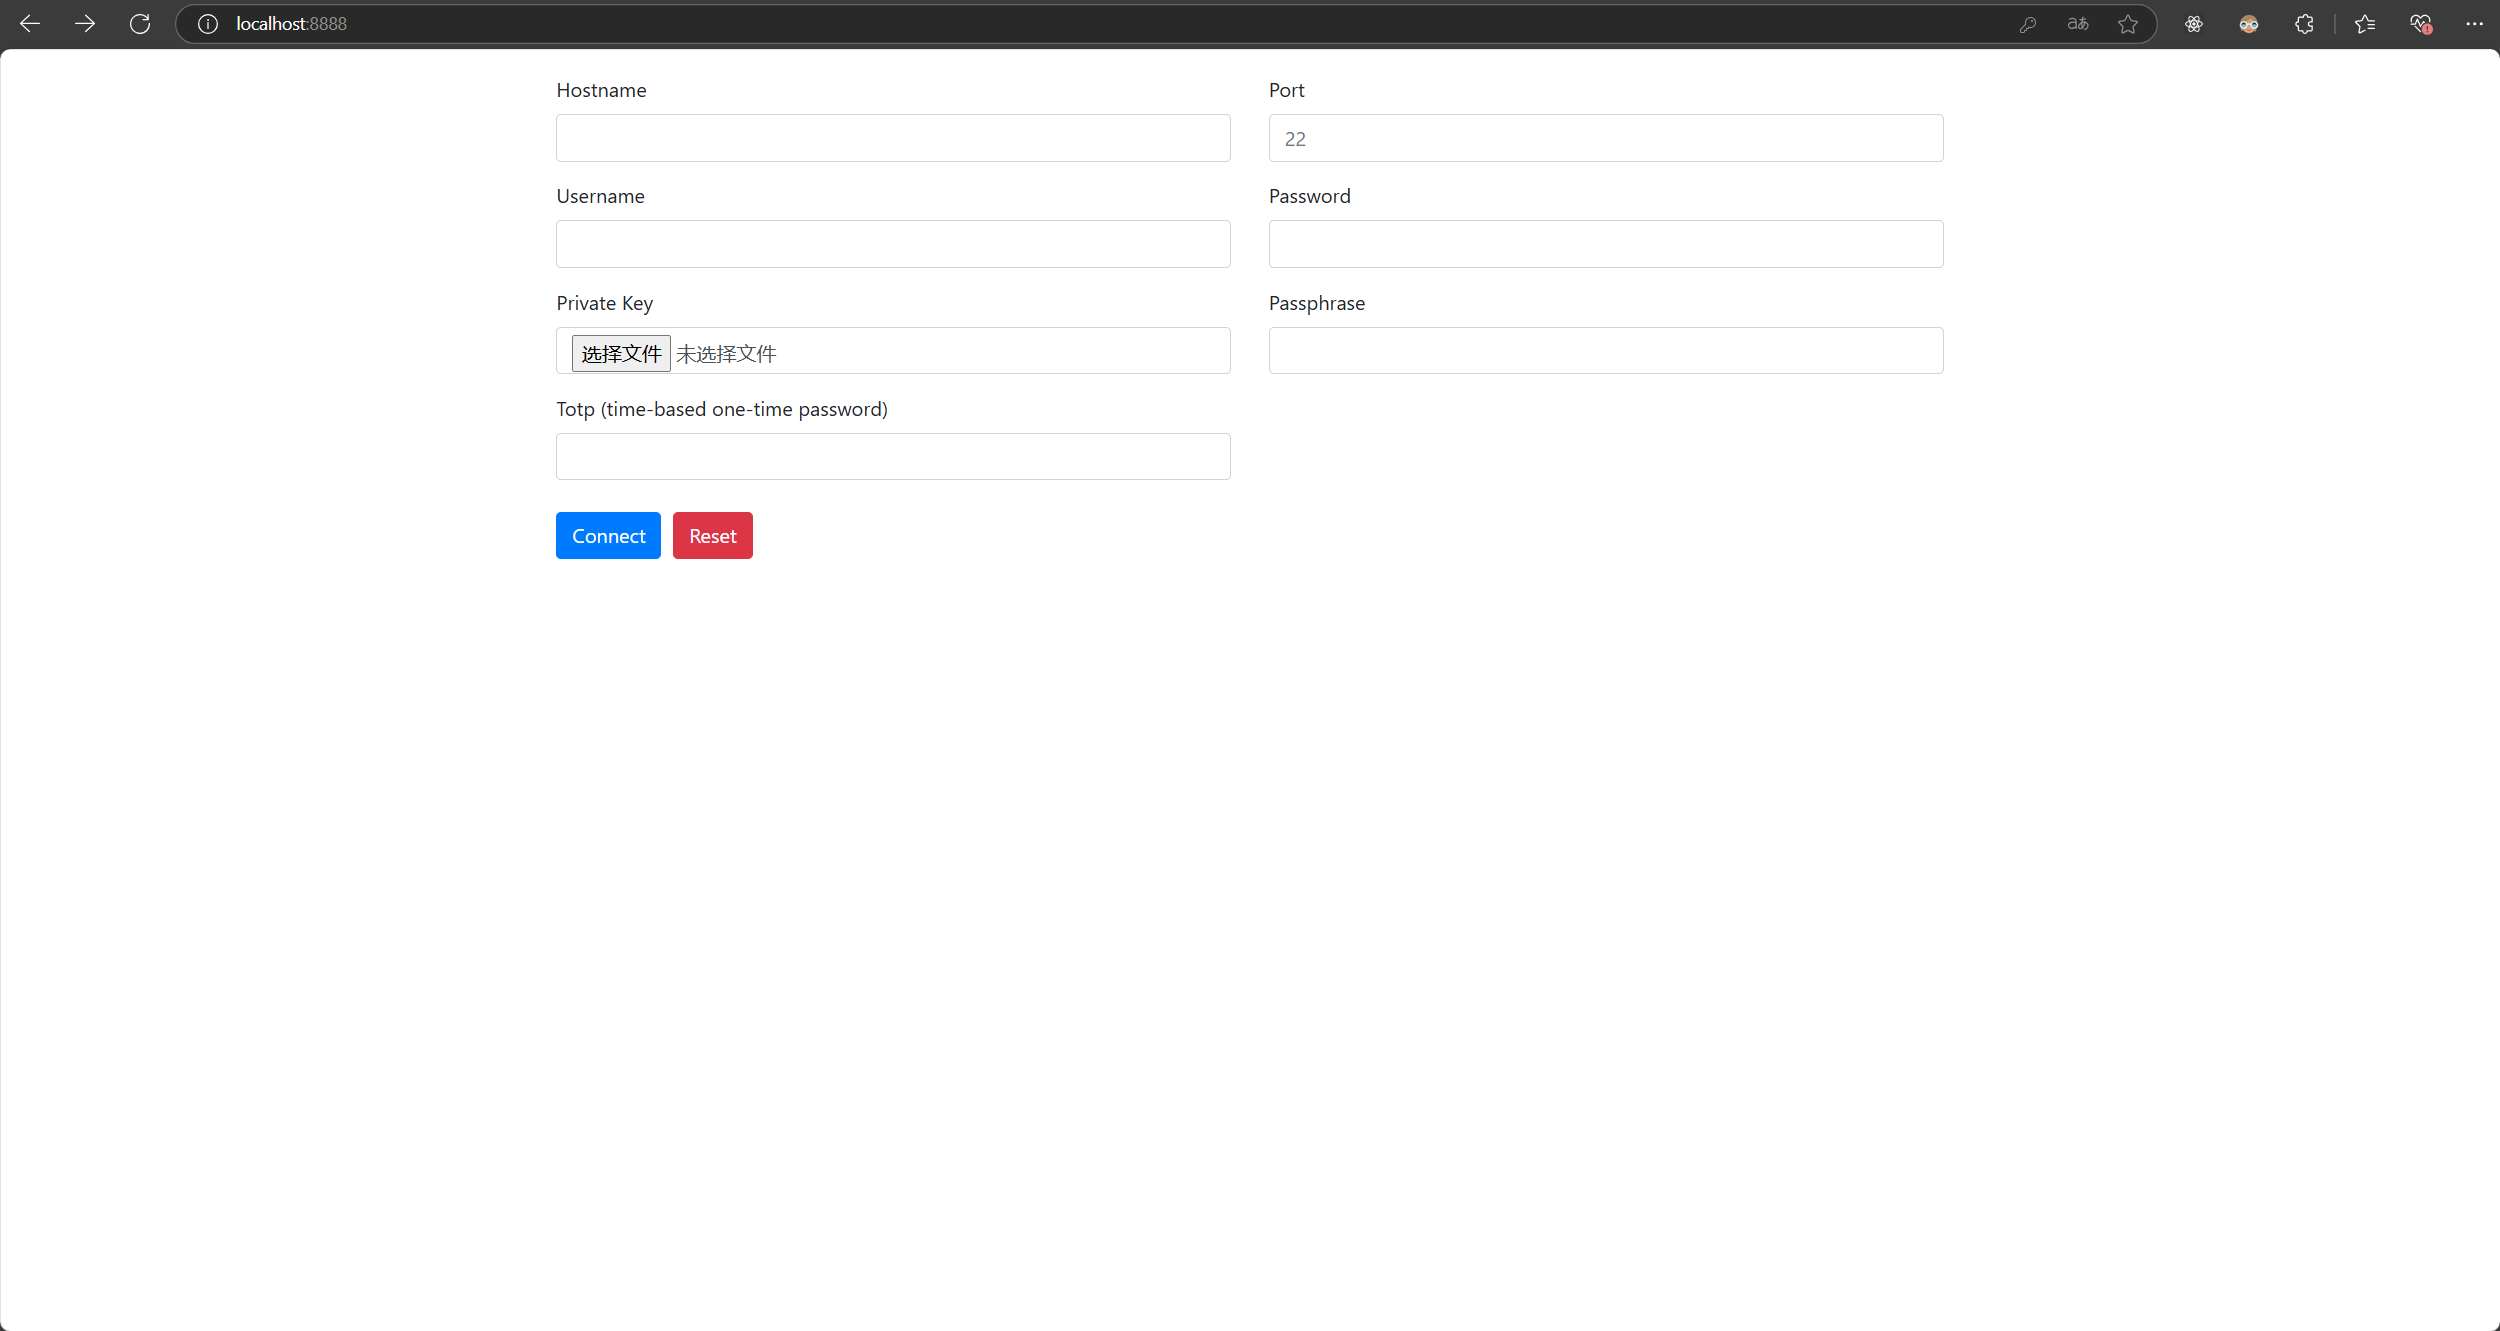This screenshot has width=2500, height=1331.
Task: Navigate forward one page
Action: click(85, 23)
